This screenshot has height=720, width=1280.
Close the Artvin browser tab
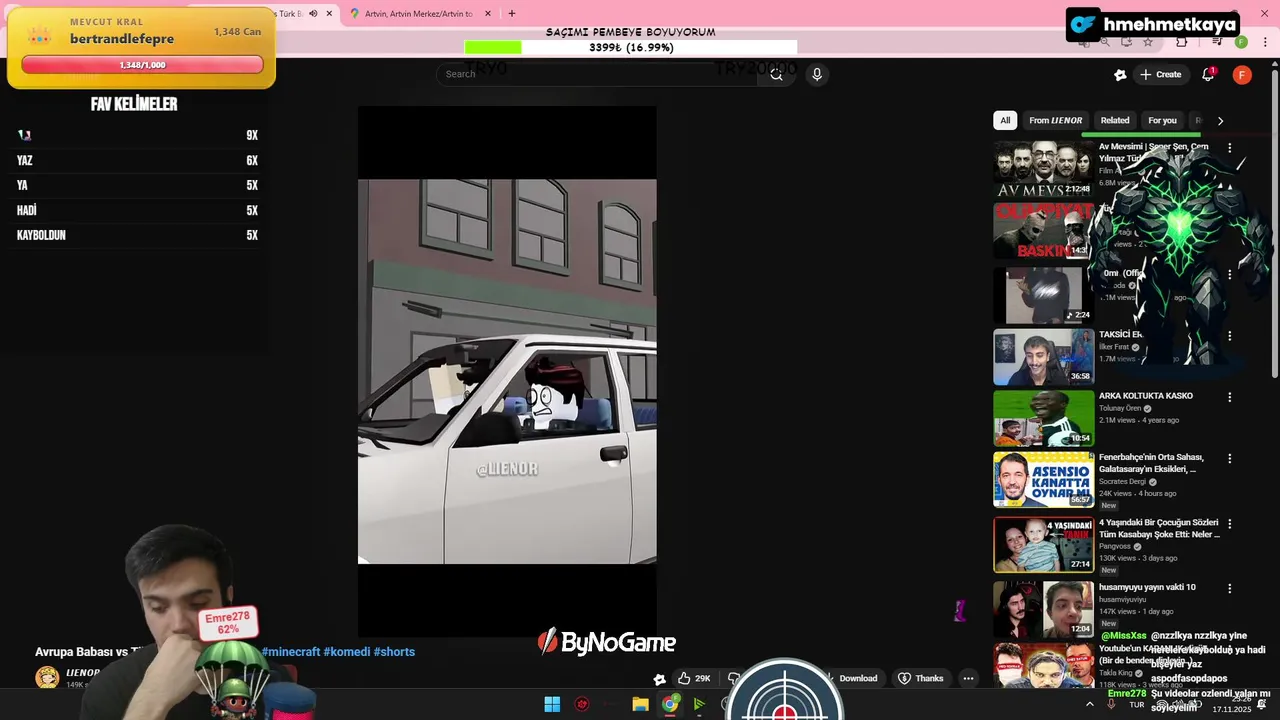[488, 14]
